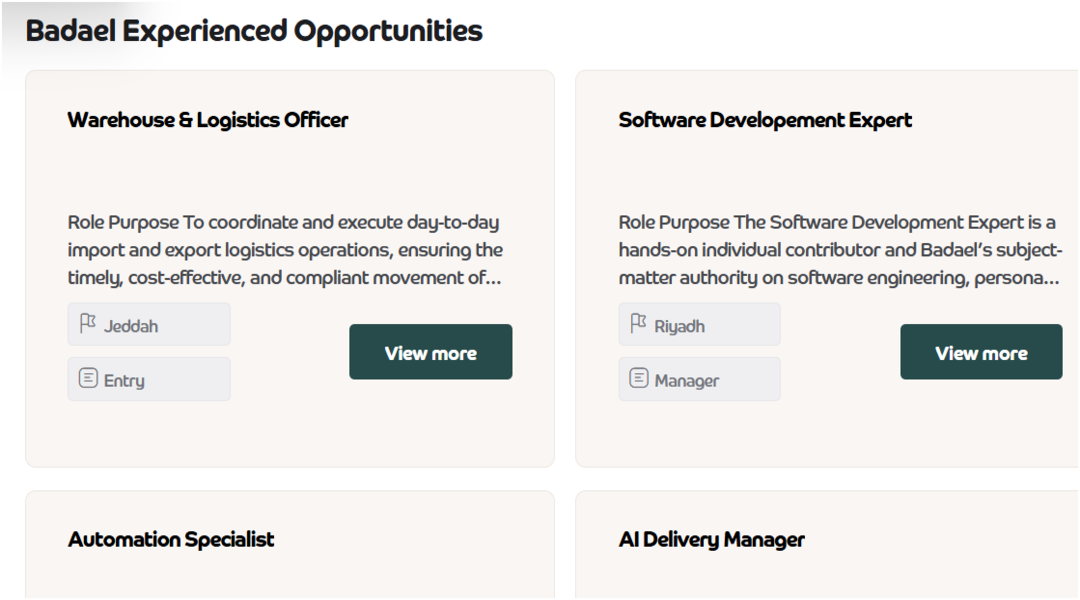Click the Jeddah location tag

coord(149,324)
